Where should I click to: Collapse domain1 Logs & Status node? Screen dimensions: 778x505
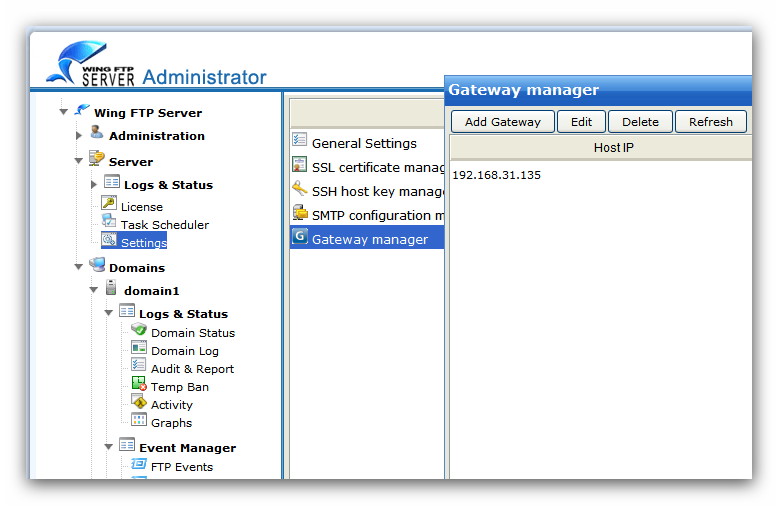(x=109, y=313)
